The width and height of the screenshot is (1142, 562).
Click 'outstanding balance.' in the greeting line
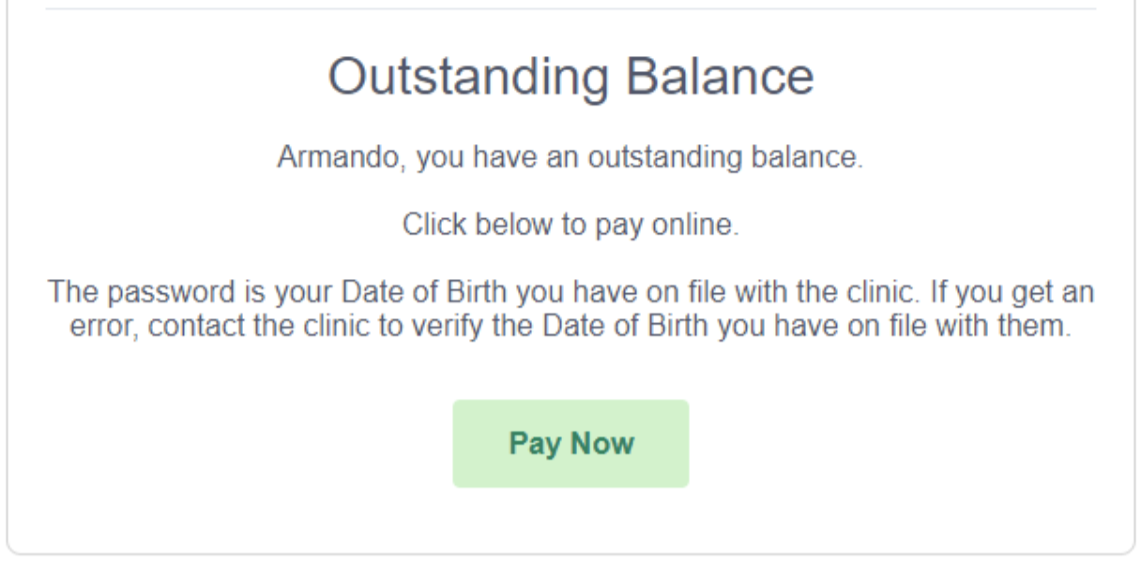point(725,157)
